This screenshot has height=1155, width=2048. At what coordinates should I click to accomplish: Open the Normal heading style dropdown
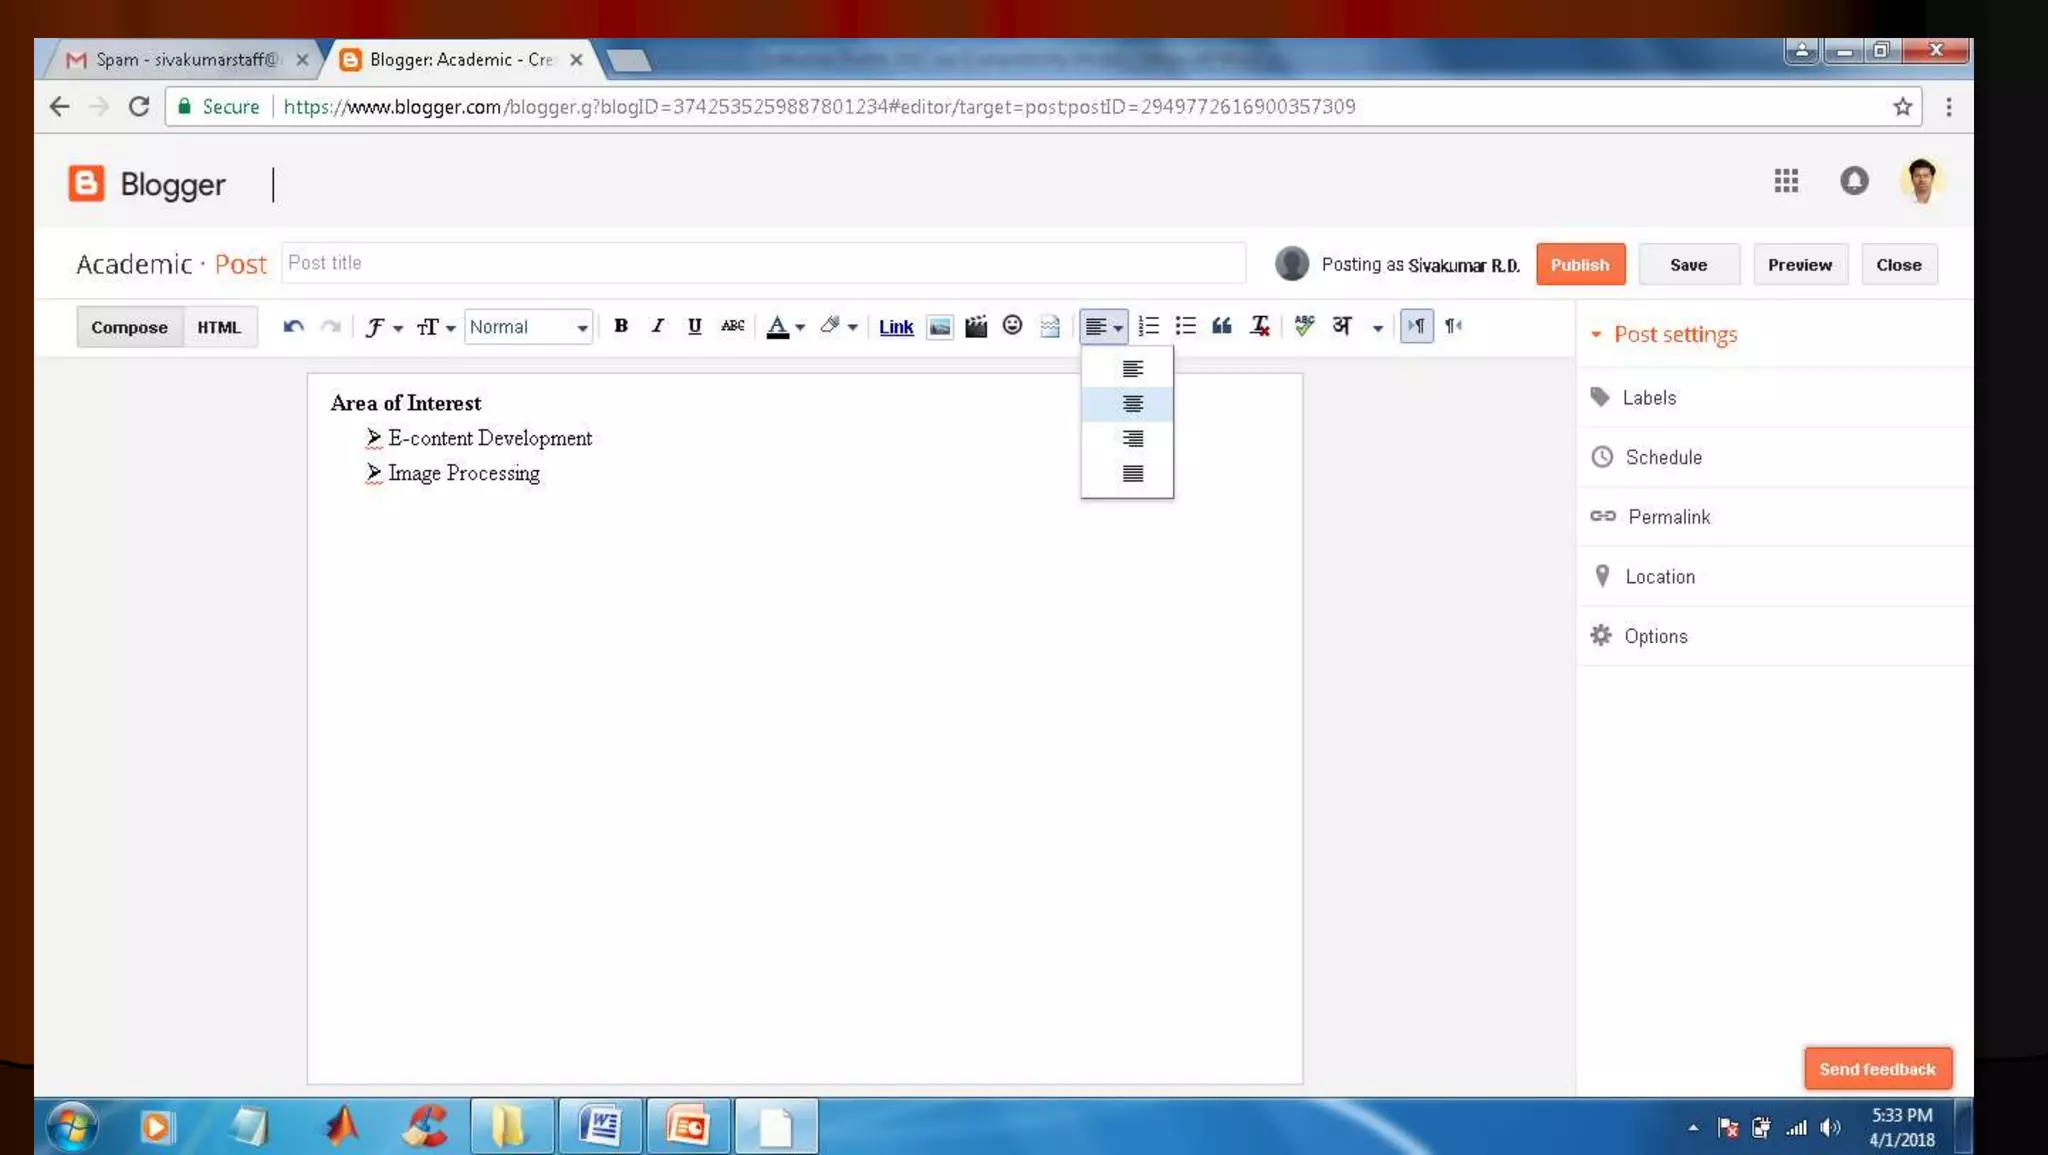click(528, 327)
